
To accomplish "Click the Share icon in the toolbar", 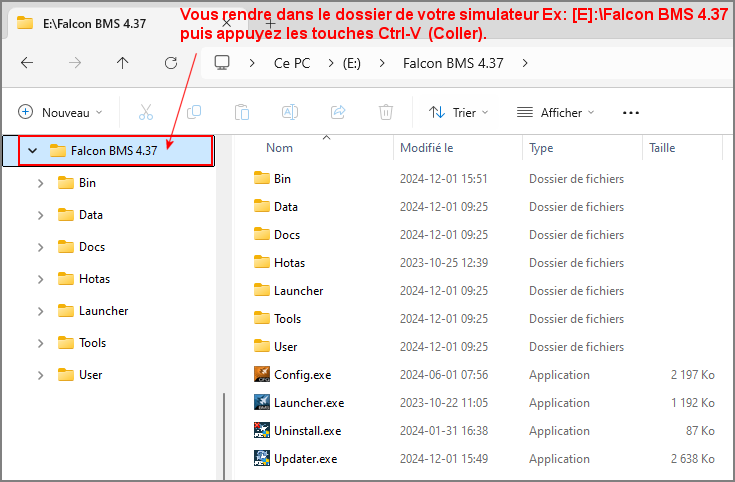I will [338, 112].
